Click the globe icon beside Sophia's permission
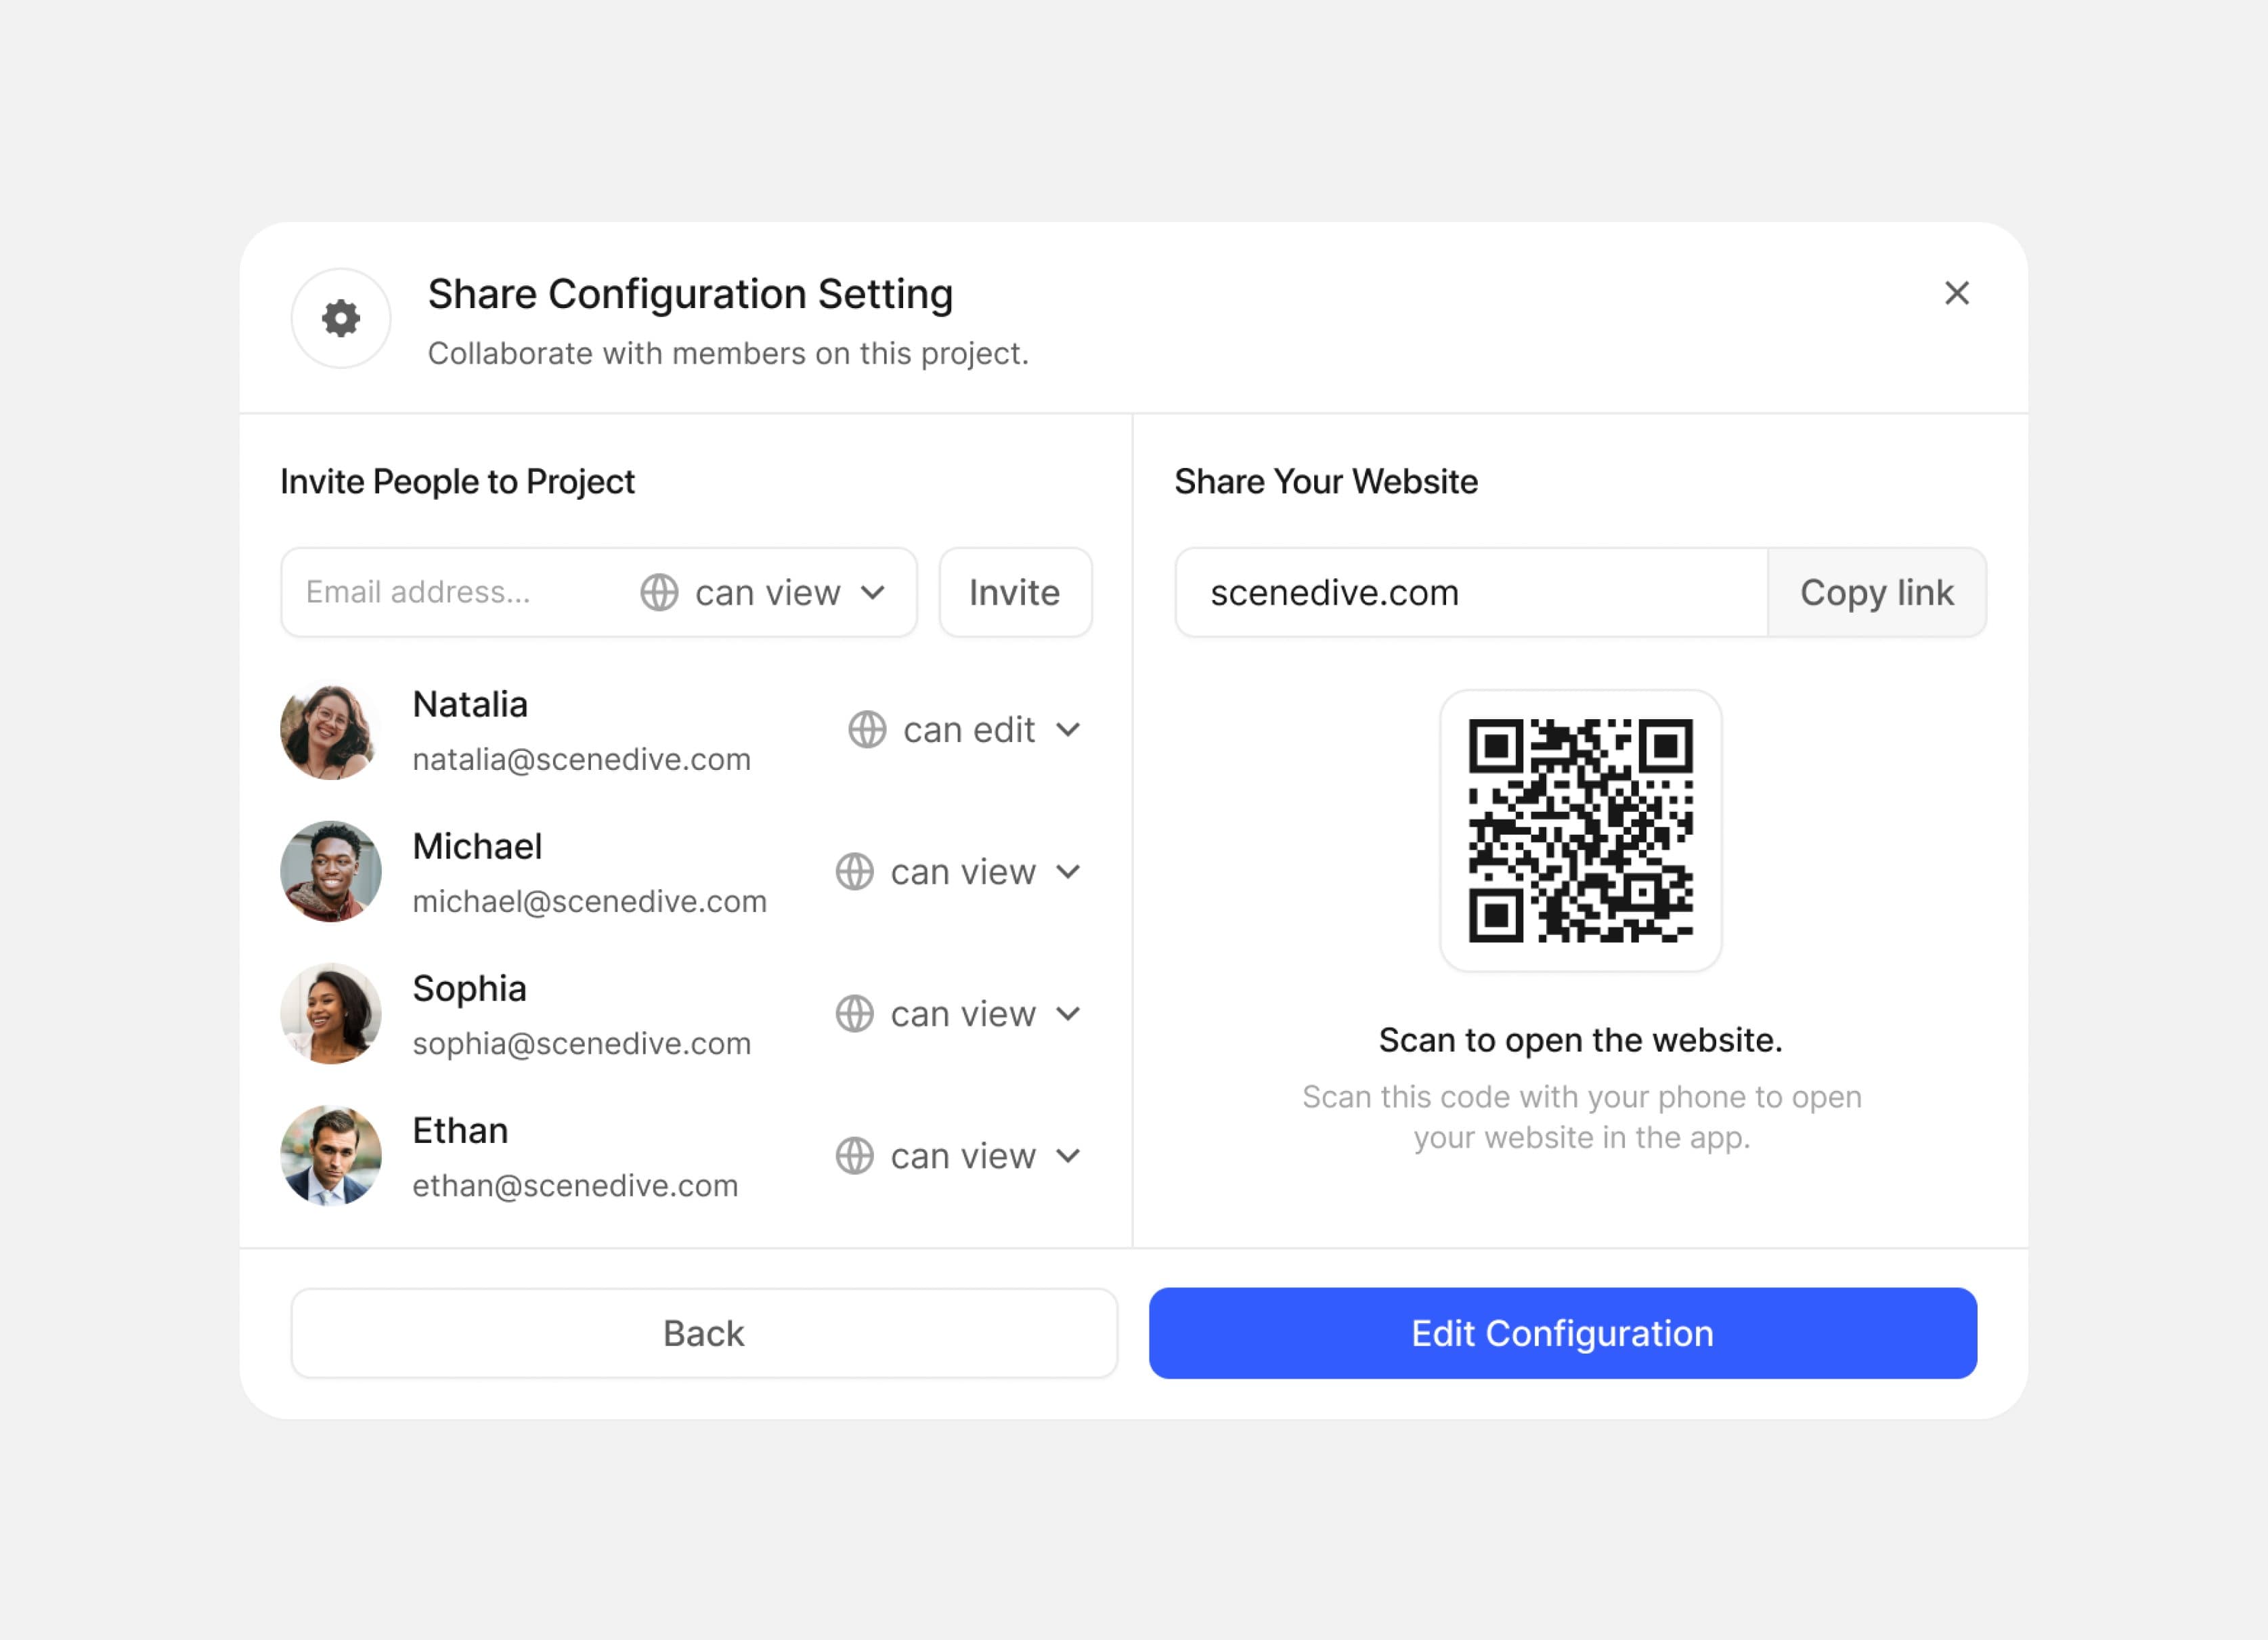2268x1640 pixels. click(855, 1014)
